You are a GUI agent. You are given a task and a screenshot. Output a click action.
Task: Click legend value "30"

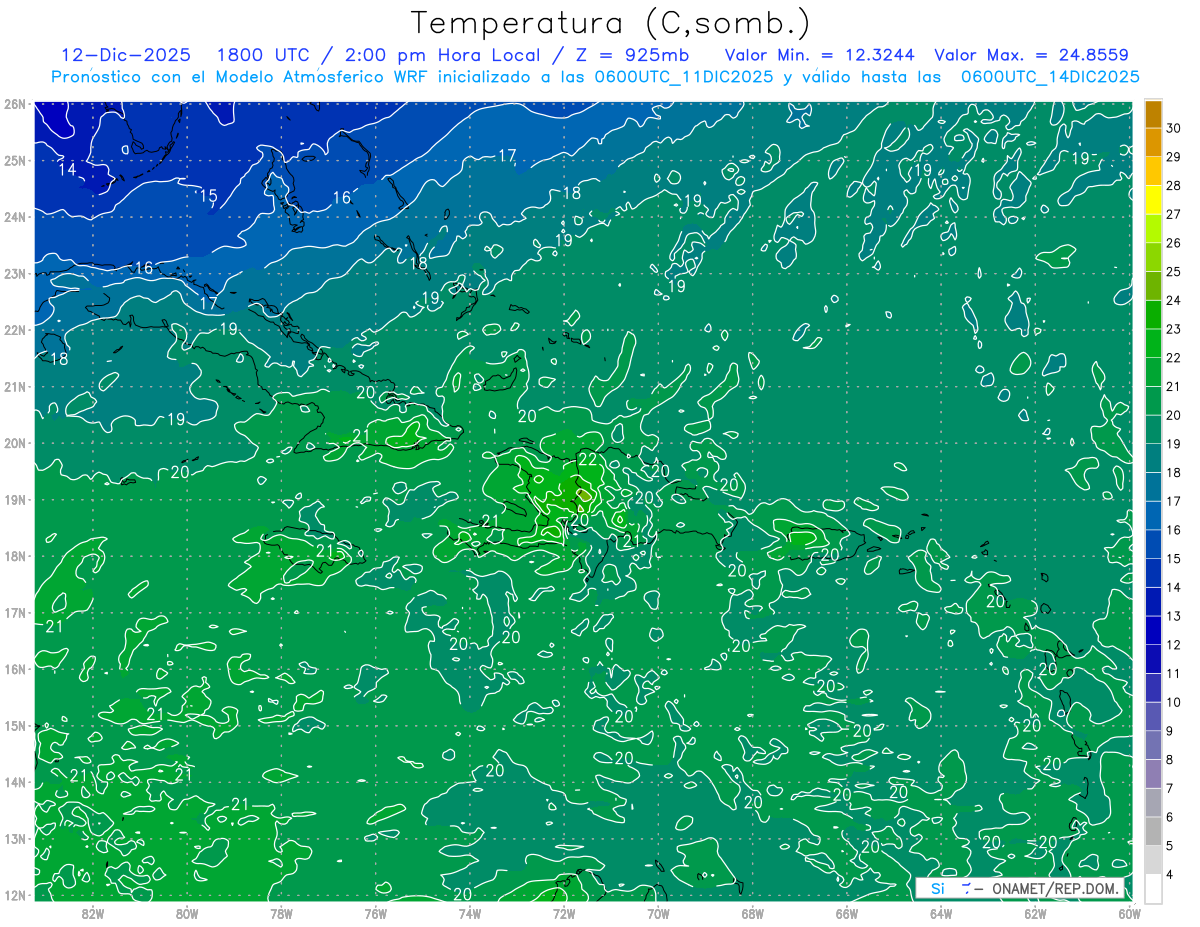click(x=1174, y=128)
